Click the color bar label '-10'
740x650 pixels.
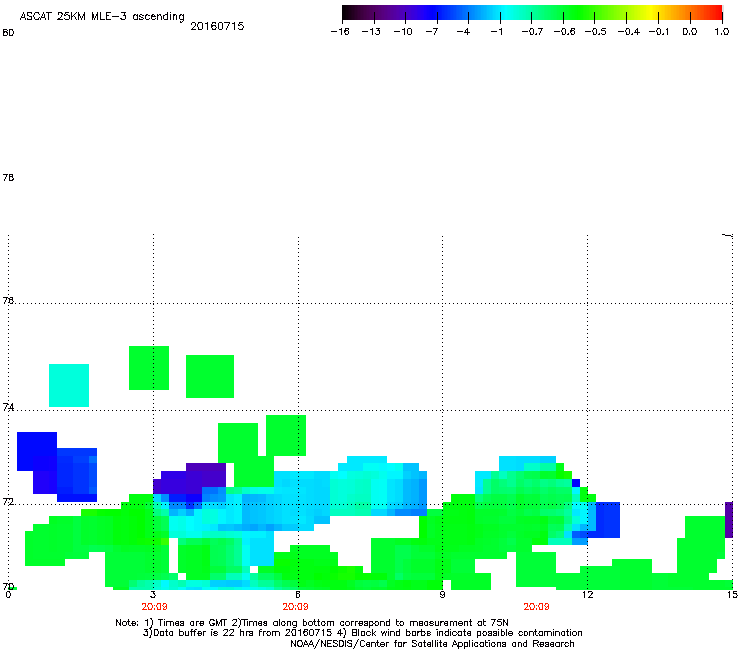pos(403,32)
